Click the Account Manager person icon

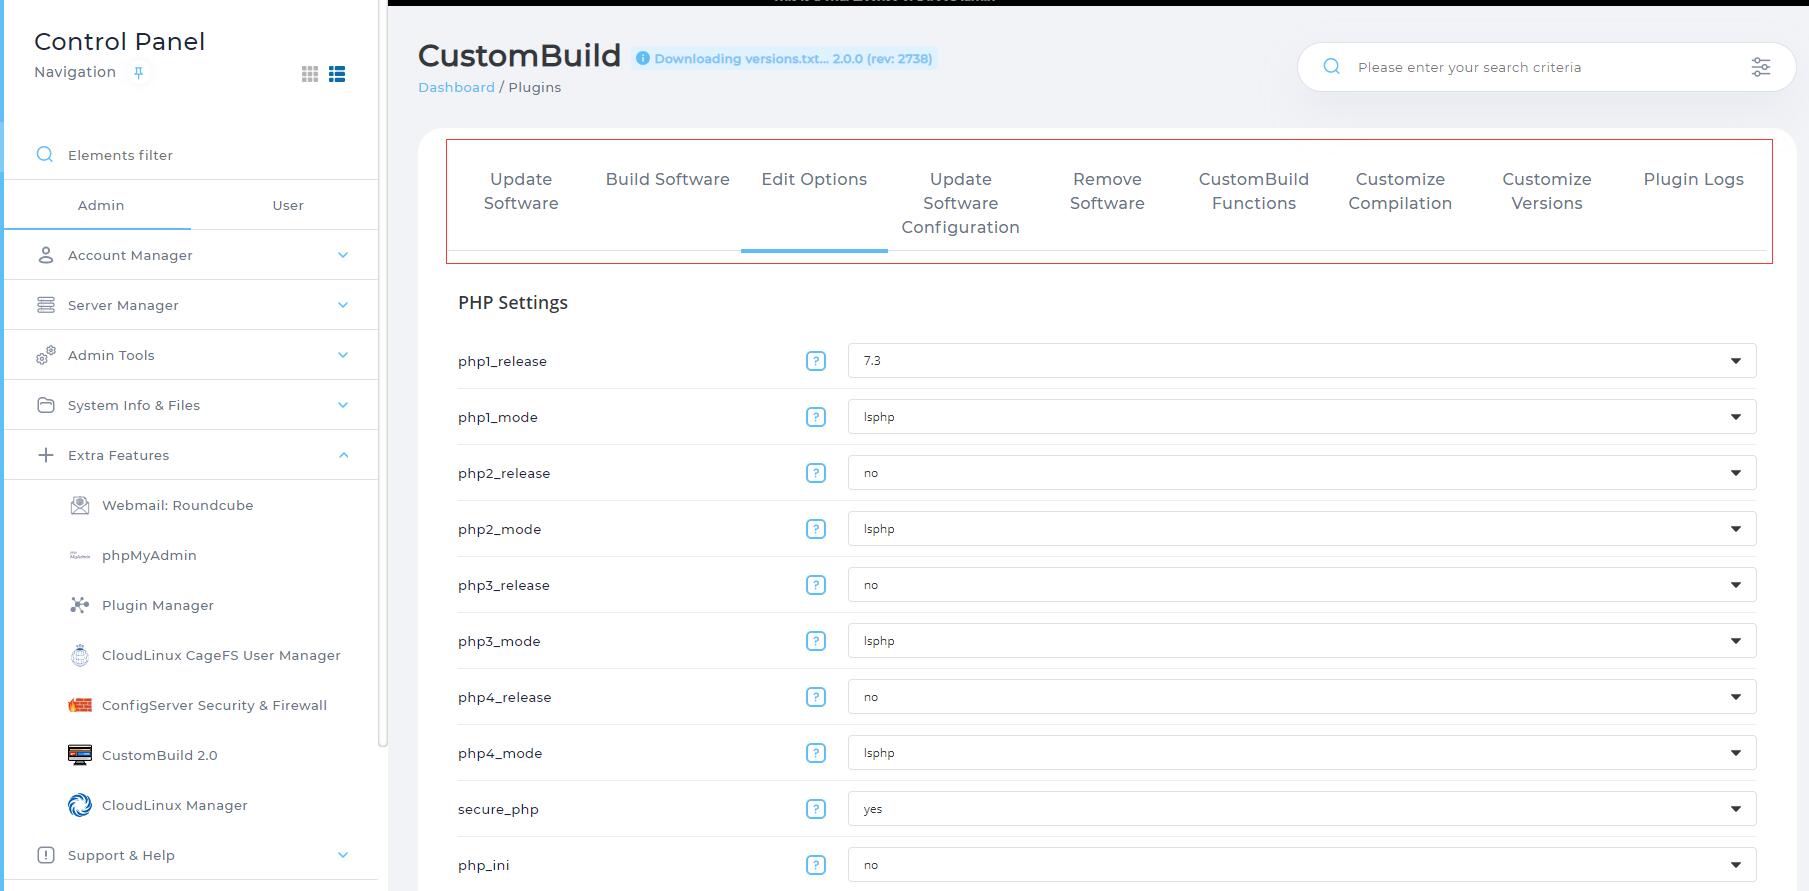(45, 255)
